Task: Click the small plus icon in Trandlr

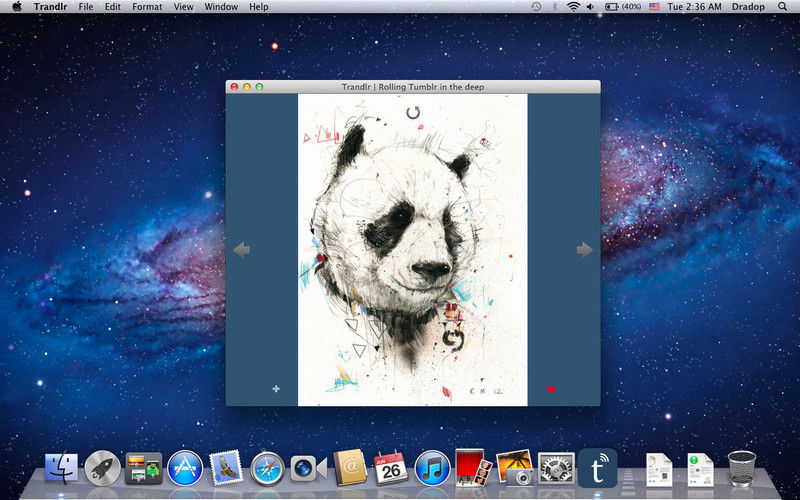Action: click(x=276, y=389)
